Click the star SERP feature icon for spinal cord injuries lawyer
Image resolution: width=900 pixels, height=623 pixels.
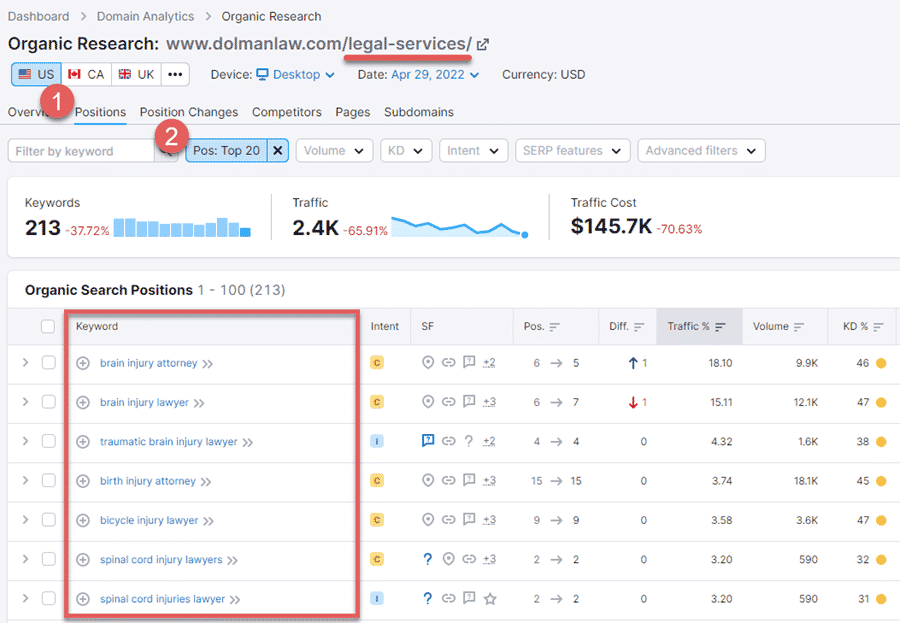(490, 599)
